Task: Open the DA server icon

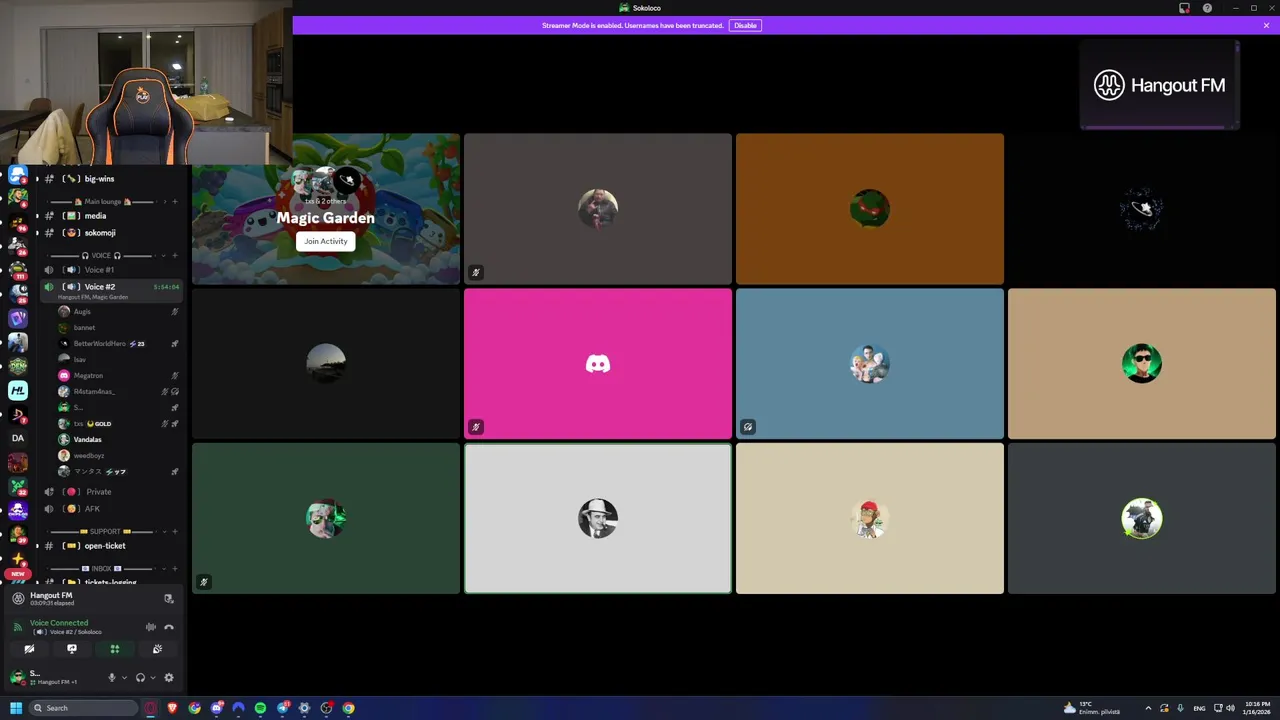Action: pyautogui.click(x=18, y=438)
